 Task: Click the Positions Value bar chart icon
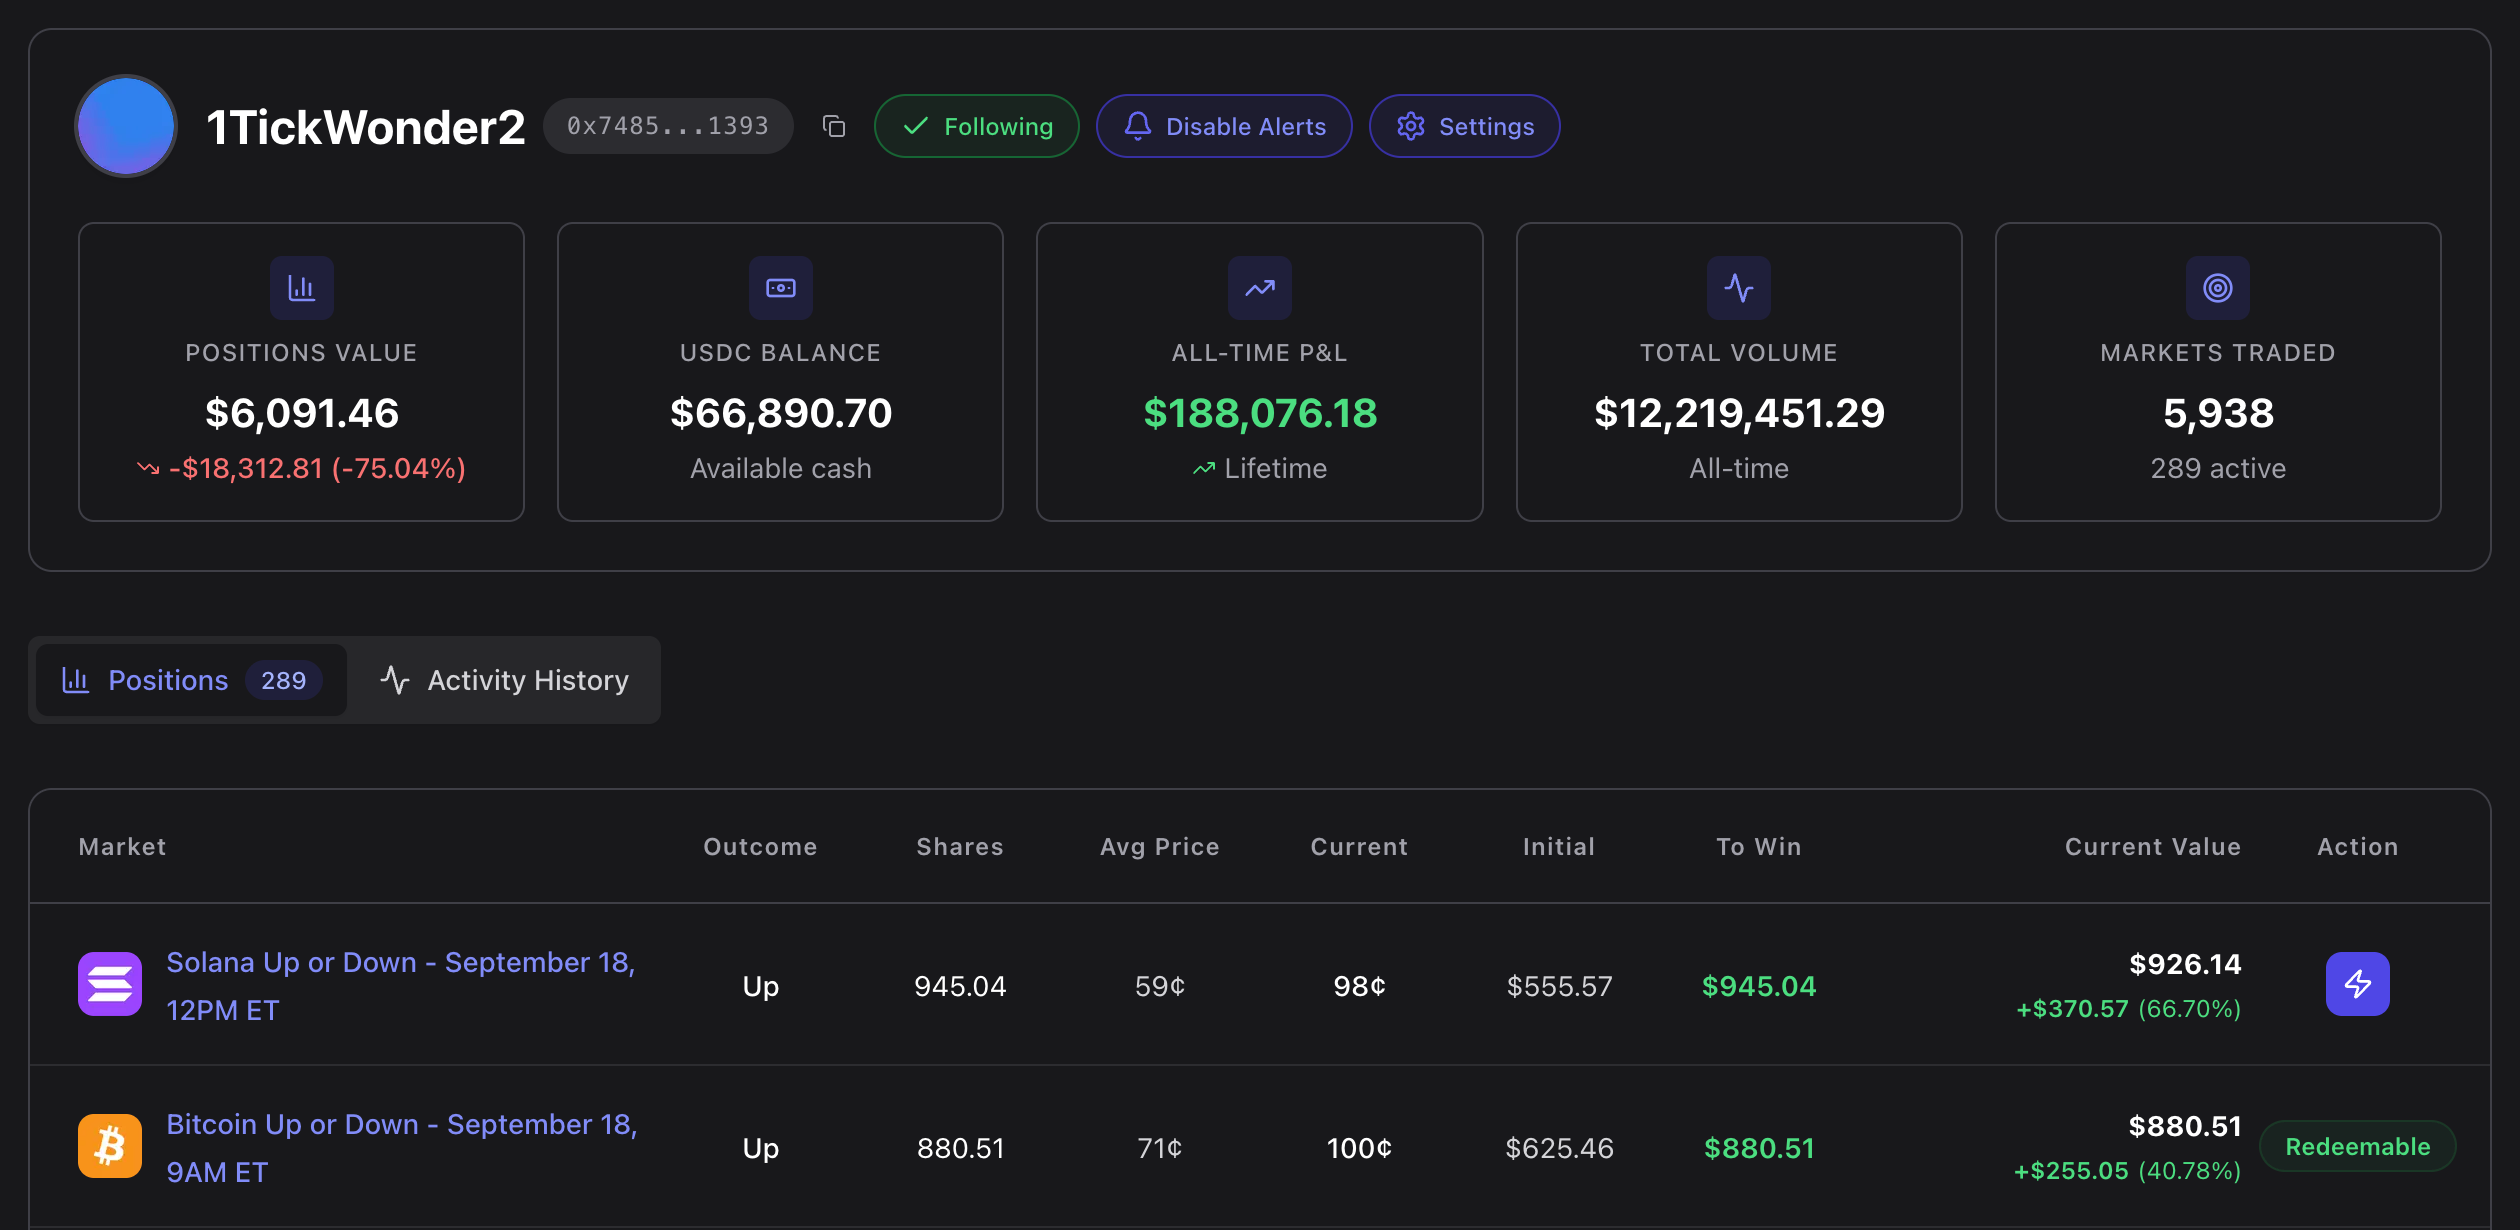coord(301,288)
